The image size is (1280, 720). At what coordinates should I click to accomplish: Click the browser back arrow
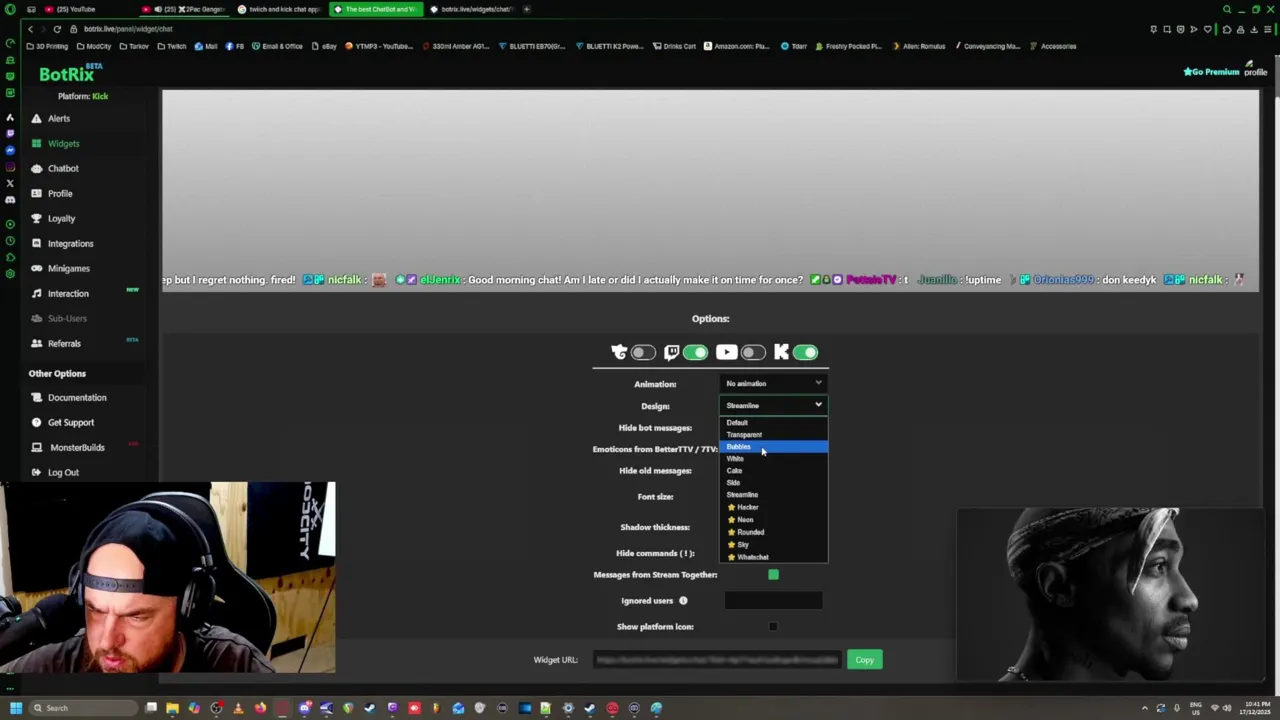pos(31,29)
